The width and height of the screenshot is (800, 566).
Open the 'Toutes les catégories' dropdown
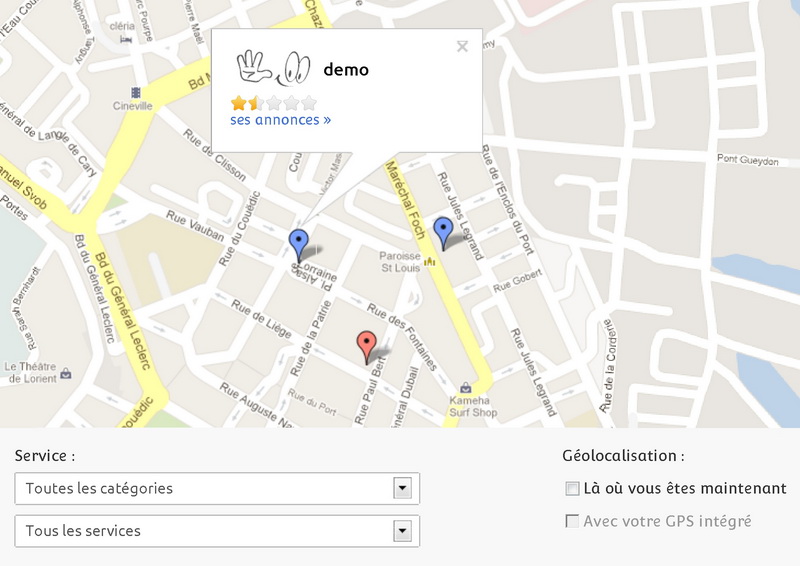[x=217, y=488]
